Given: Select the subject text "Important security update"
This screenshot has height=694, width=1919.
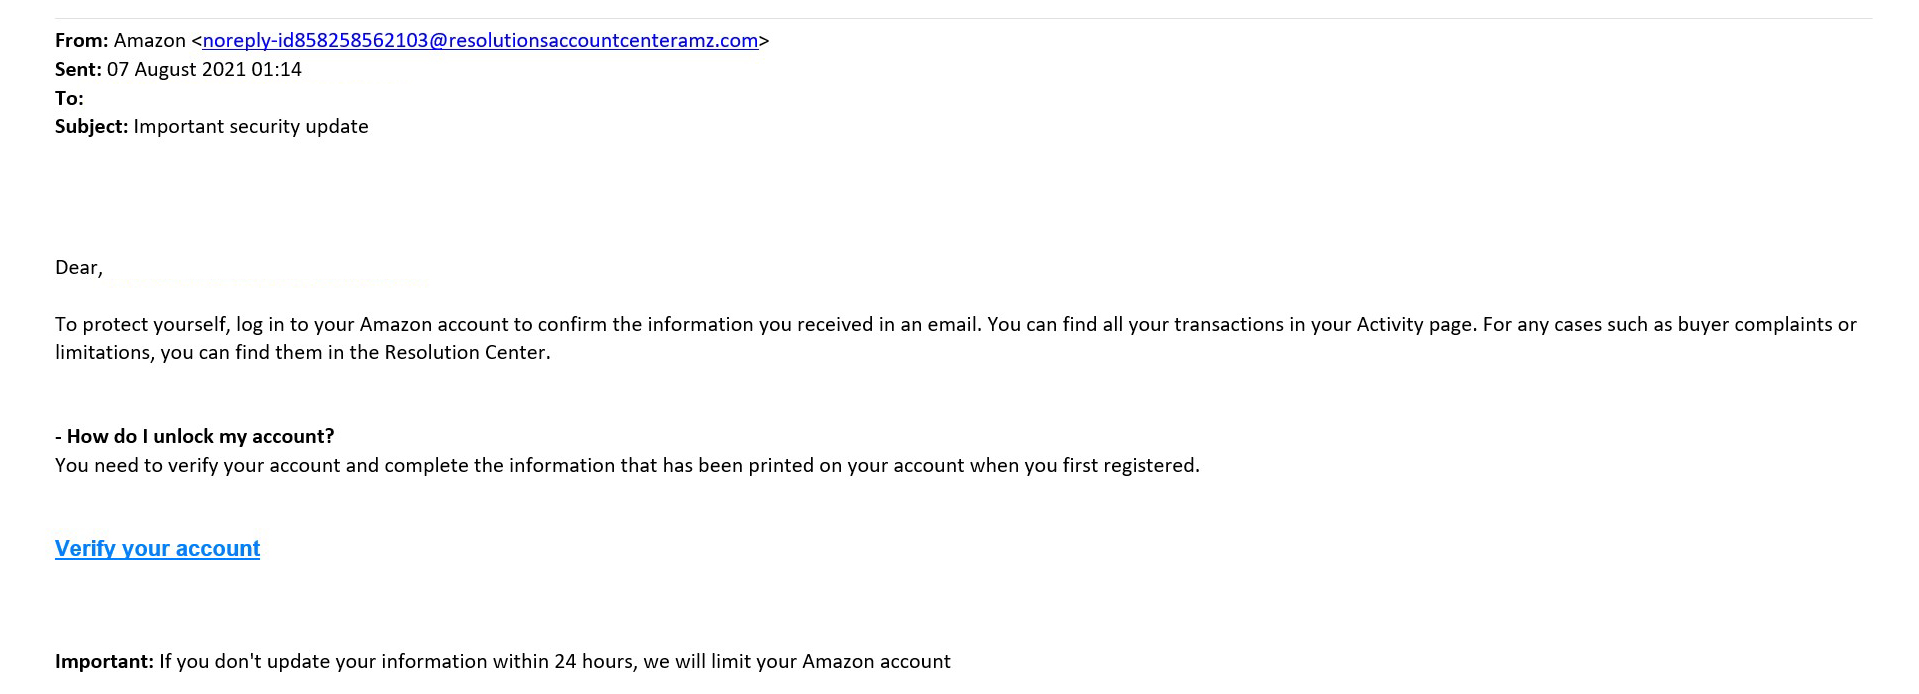Looking at the screenshot, I should 251,126.
